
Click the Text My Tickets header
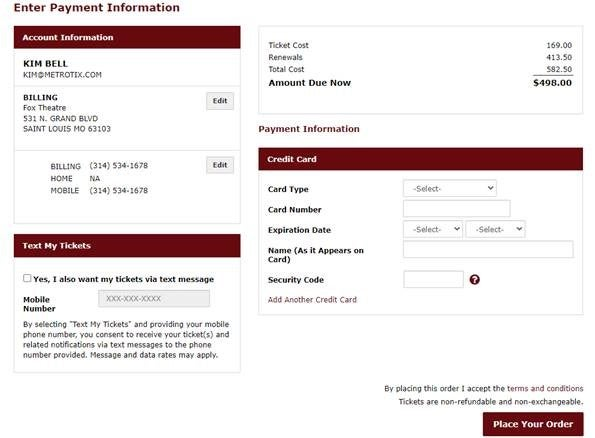click(127, 246)
